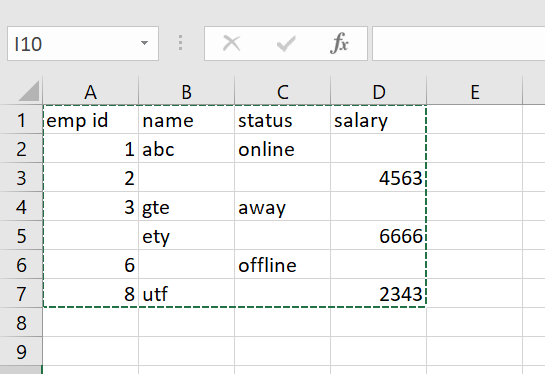
Task: Select the cell containing 'abc'
Action: 187,148
